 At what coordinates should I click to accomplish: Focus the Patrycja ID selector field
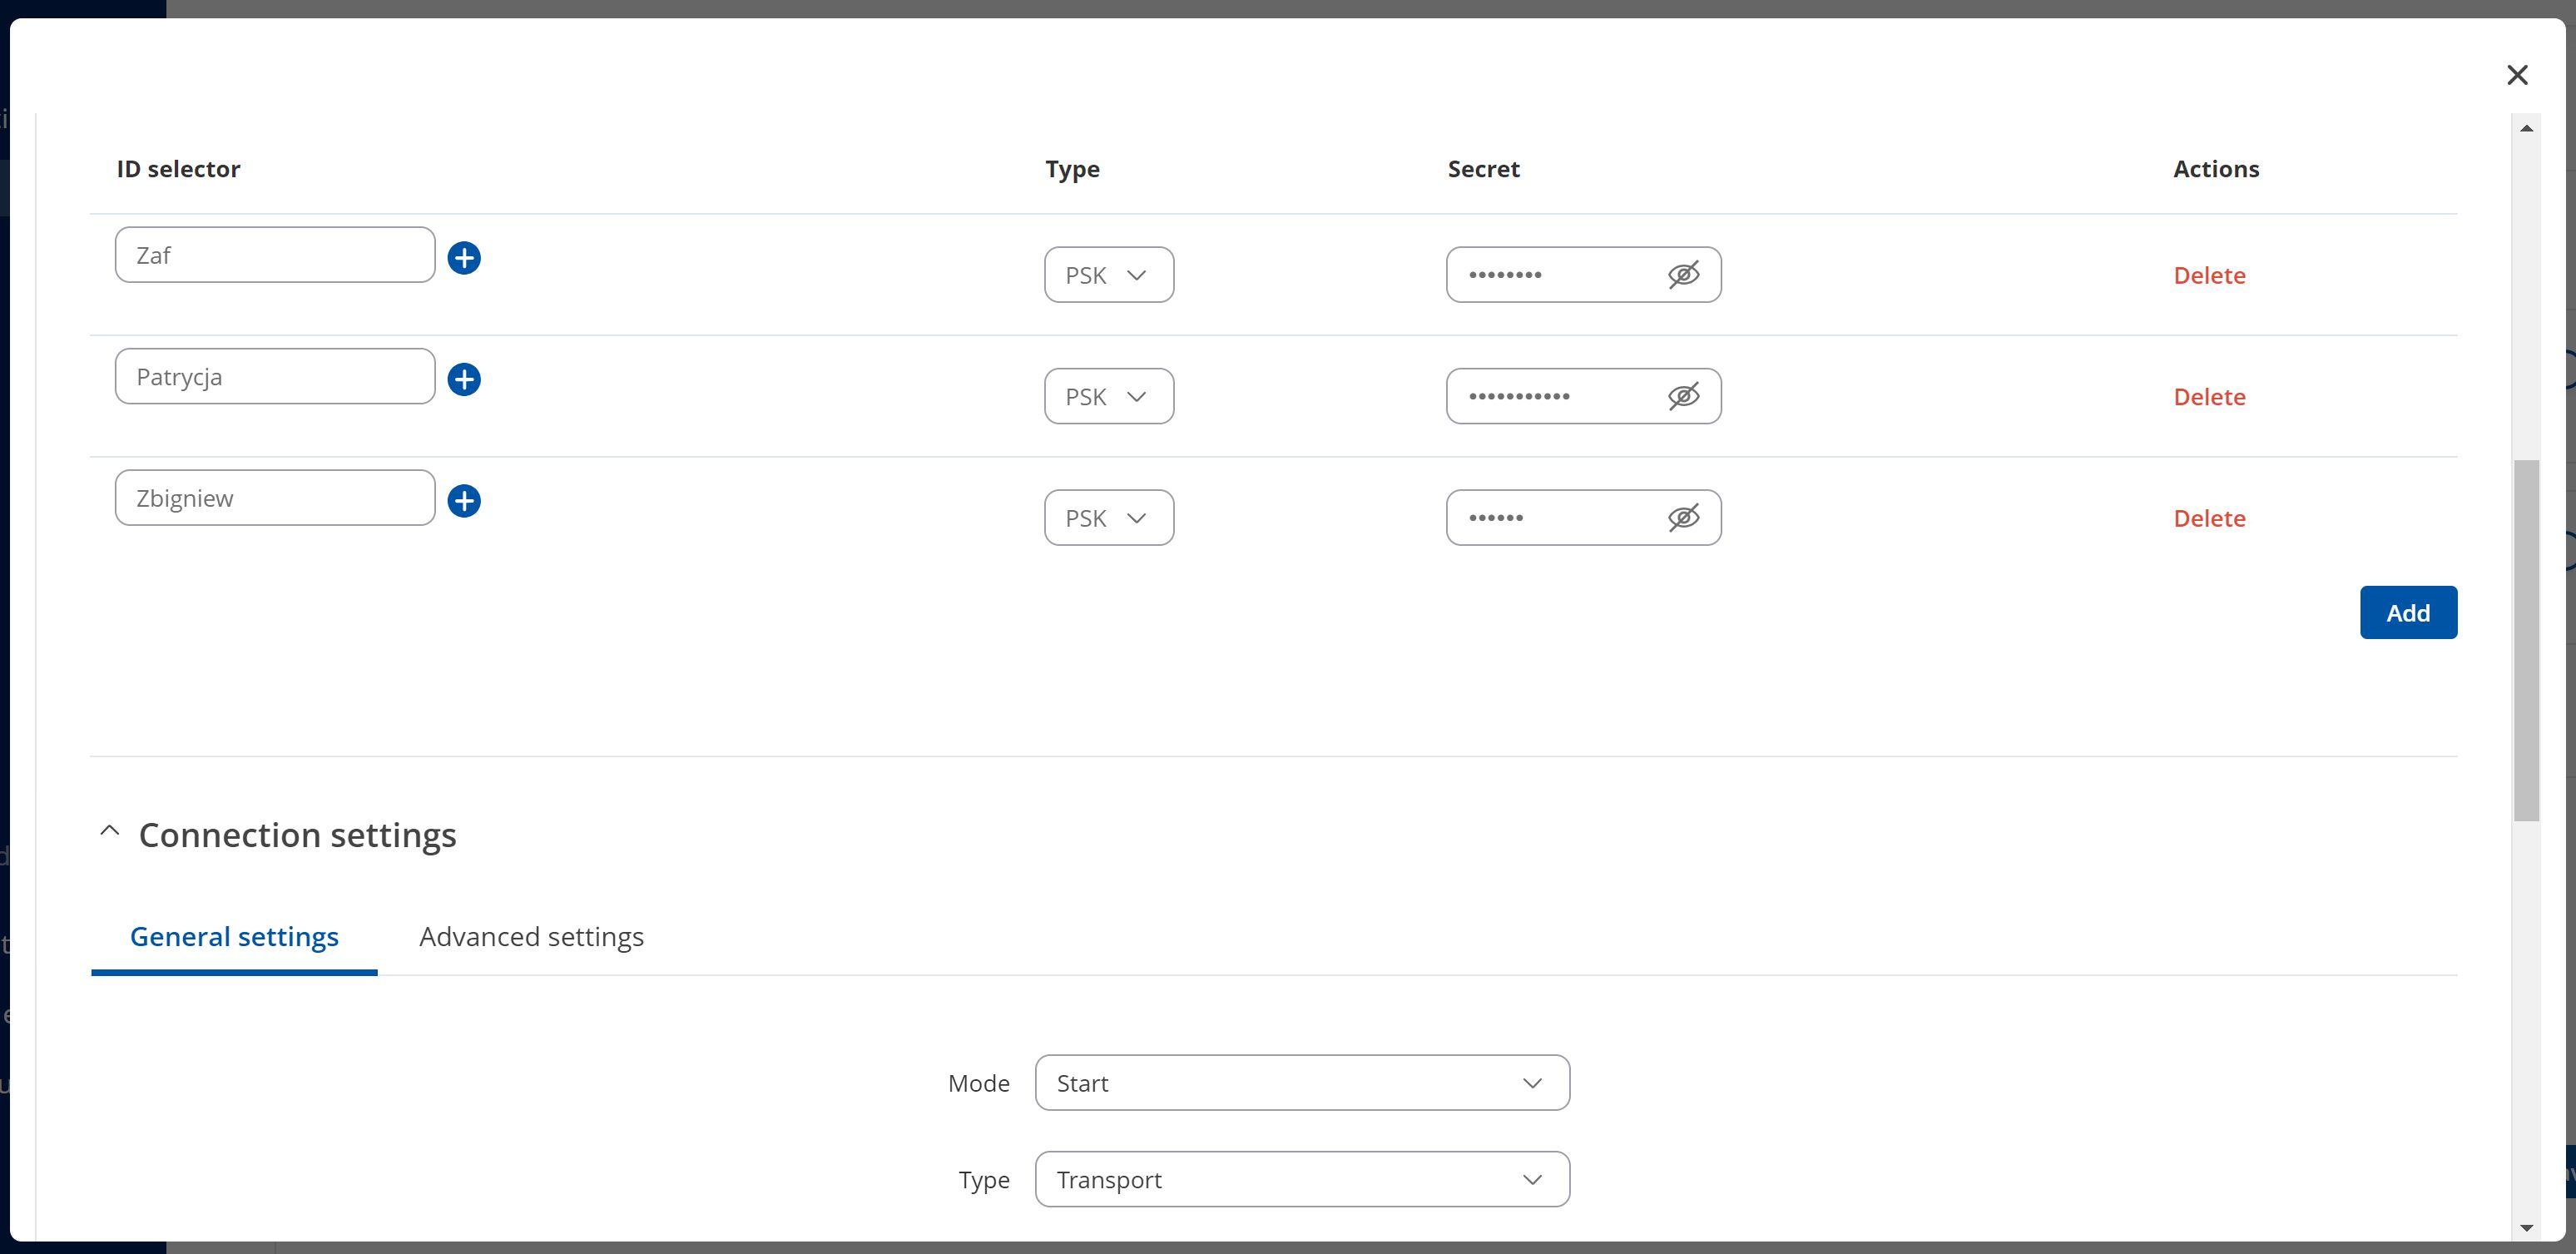point(275,376)
